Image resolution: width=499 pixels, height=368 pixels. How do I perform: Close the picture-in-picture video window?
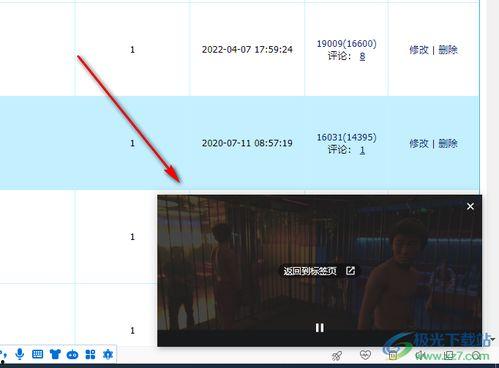tap(470, 207)
